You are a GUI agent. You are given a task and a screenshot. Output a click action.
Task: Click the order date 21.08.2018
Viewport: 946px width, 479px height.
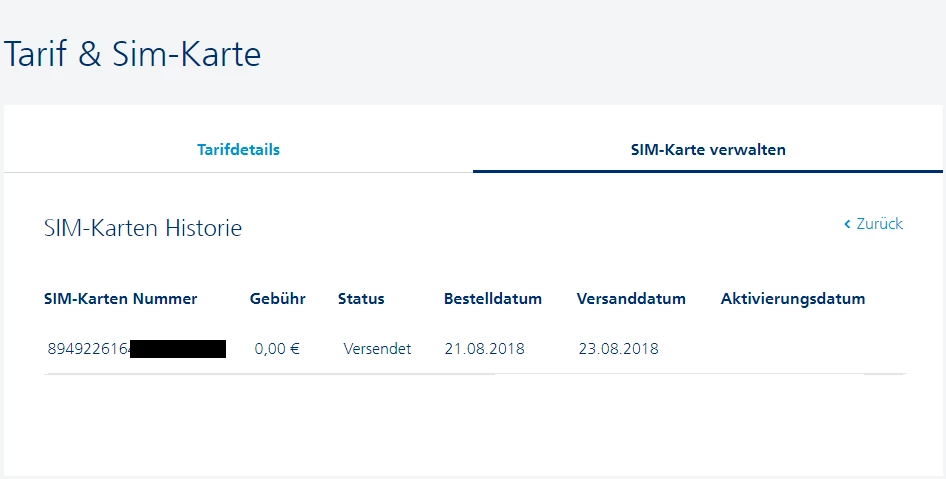pyautogui.click(x=485, y=349)
